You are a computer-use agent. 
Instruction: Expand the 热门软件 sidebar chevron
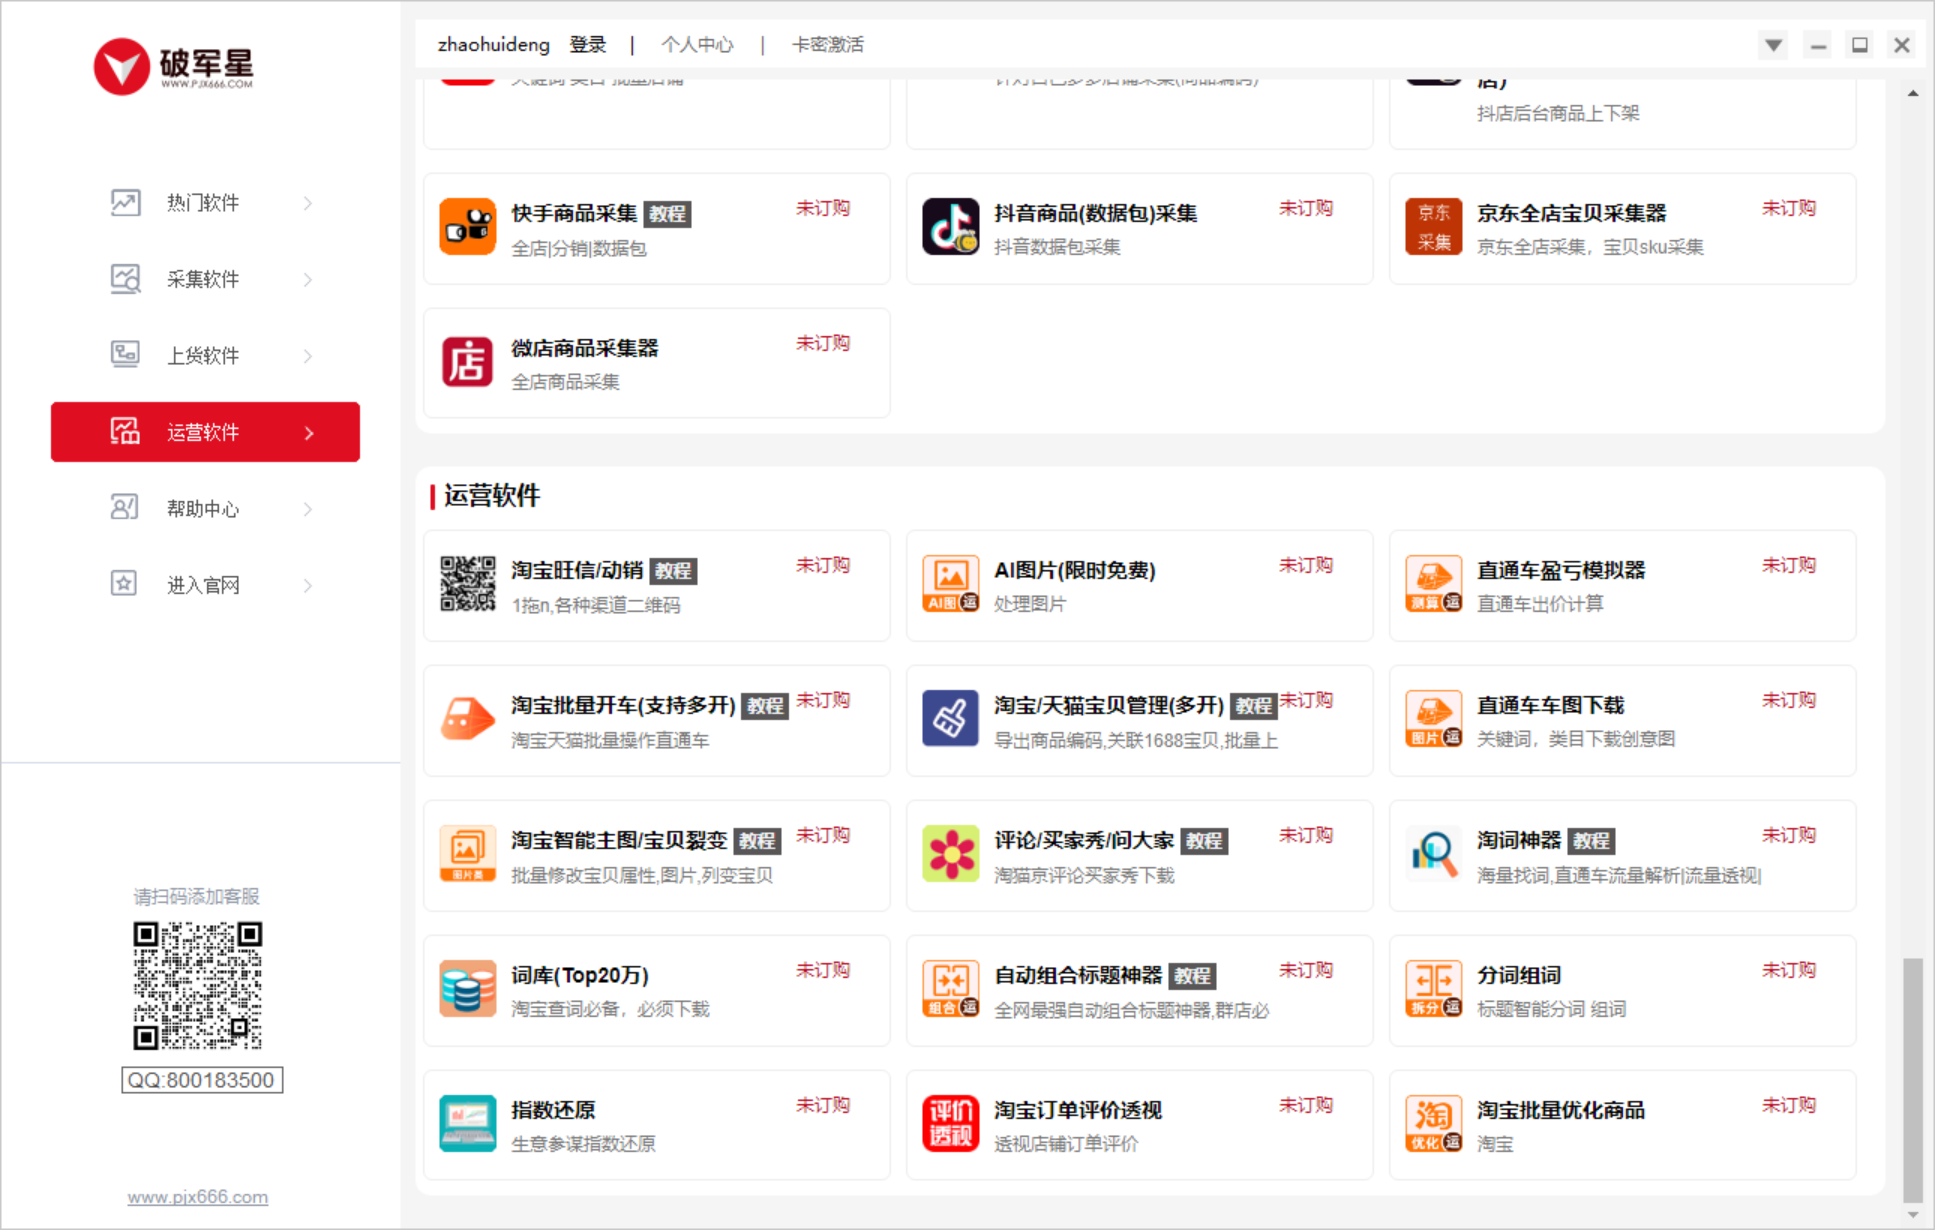click(x=308, y=203)
